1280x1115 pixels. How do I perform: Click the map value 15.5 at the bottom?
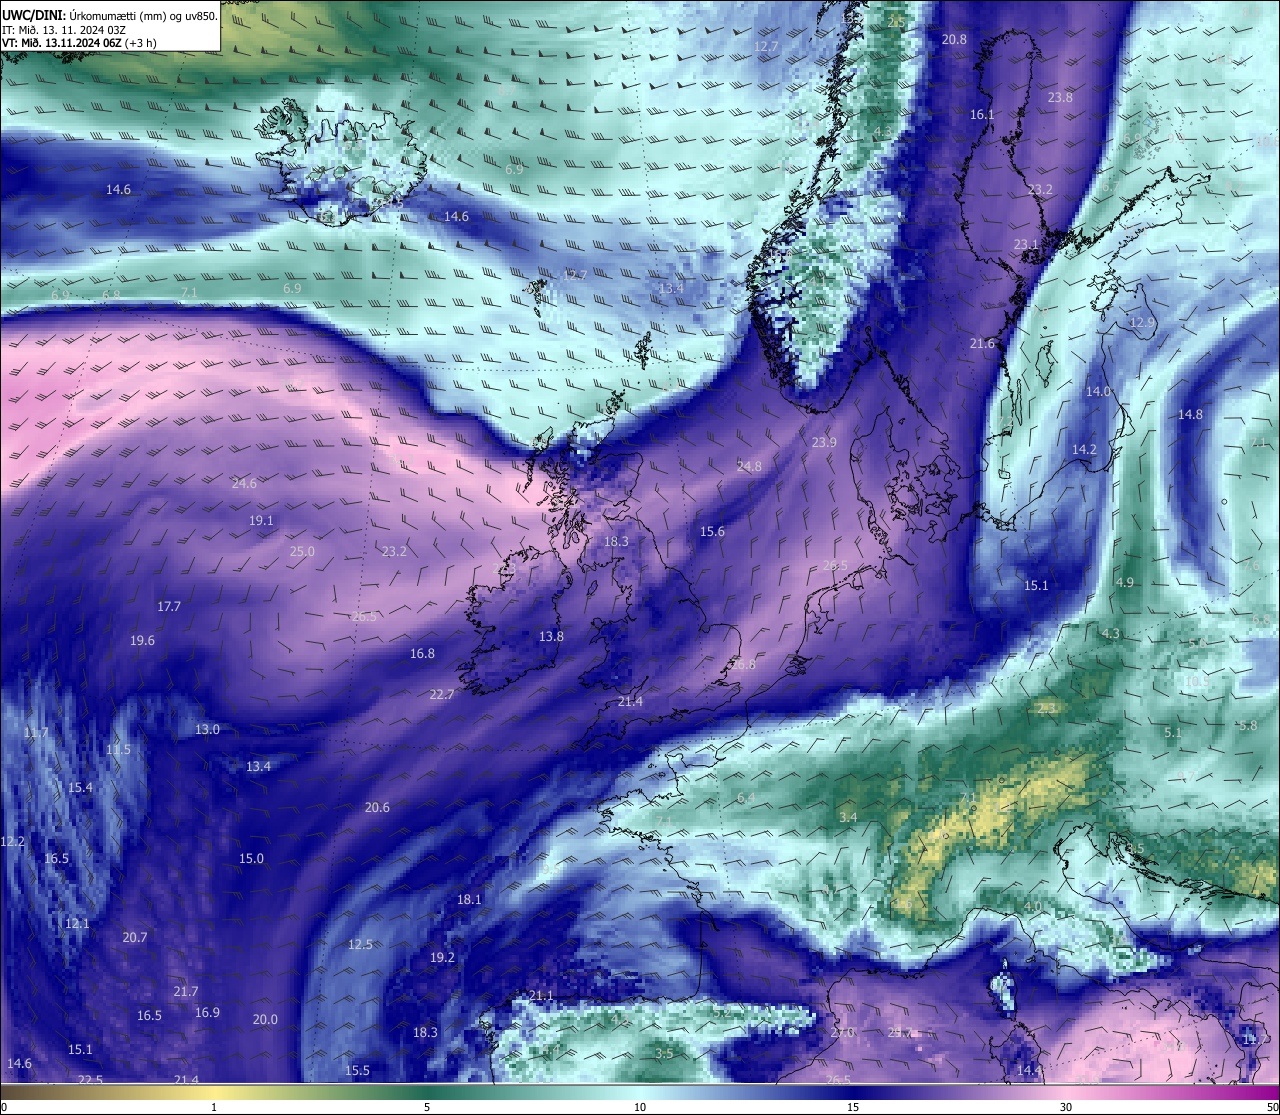pyautogui.click(x=357, y=1071)
